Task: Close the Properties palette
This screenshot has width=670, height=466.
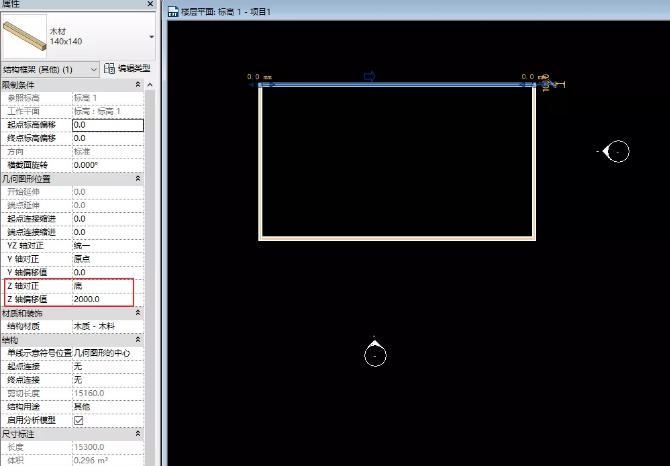Action: coord(150,4)
